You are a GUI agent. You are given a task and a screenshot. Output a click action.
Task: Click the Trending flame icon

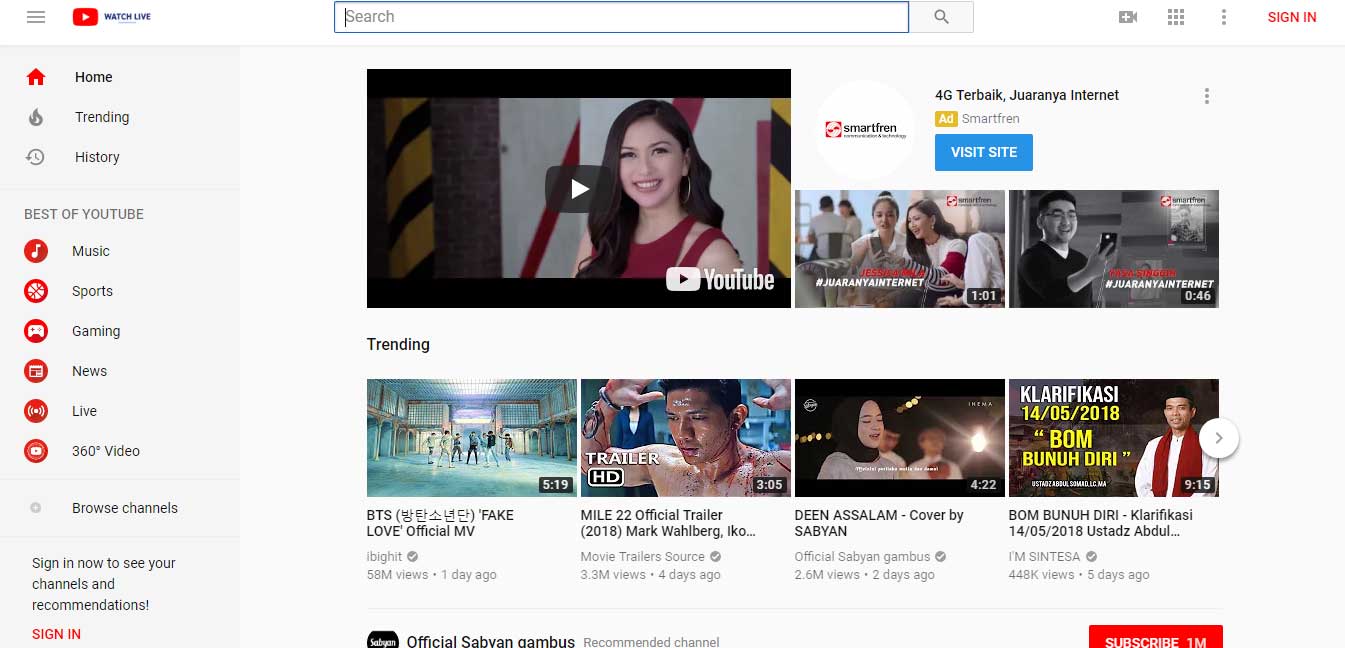[36, 117]
